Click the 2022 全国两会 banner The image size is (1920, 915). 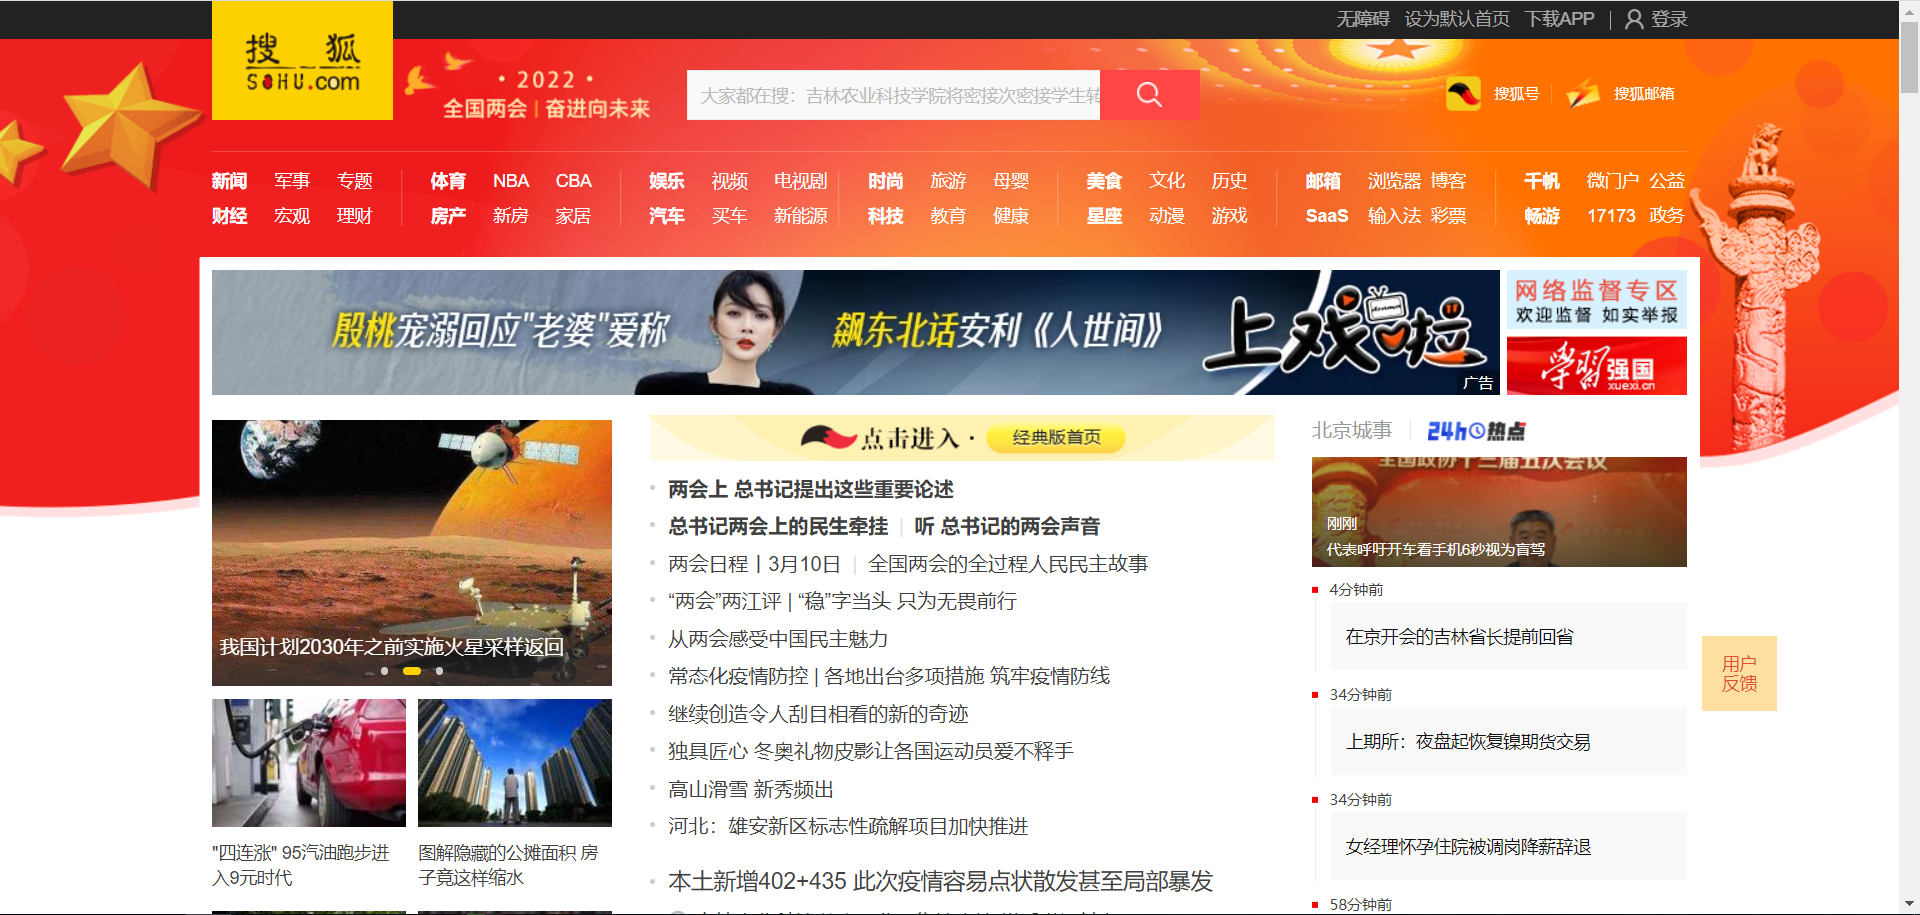coord(546,94)
